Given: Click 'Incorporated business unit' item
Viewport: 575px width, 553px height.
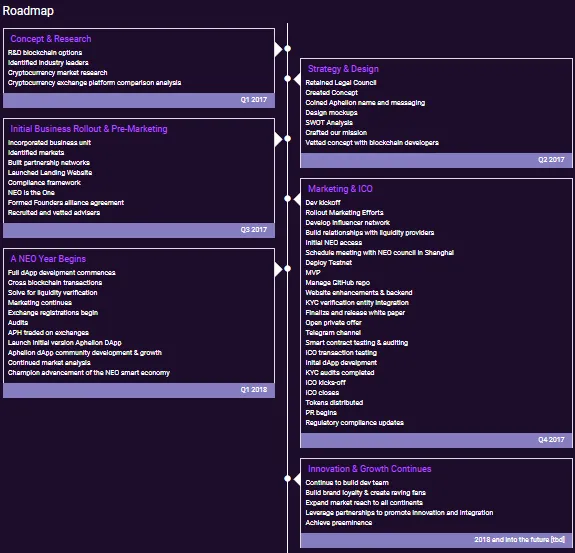Looking at the screenshot, I should coord(50,143).
